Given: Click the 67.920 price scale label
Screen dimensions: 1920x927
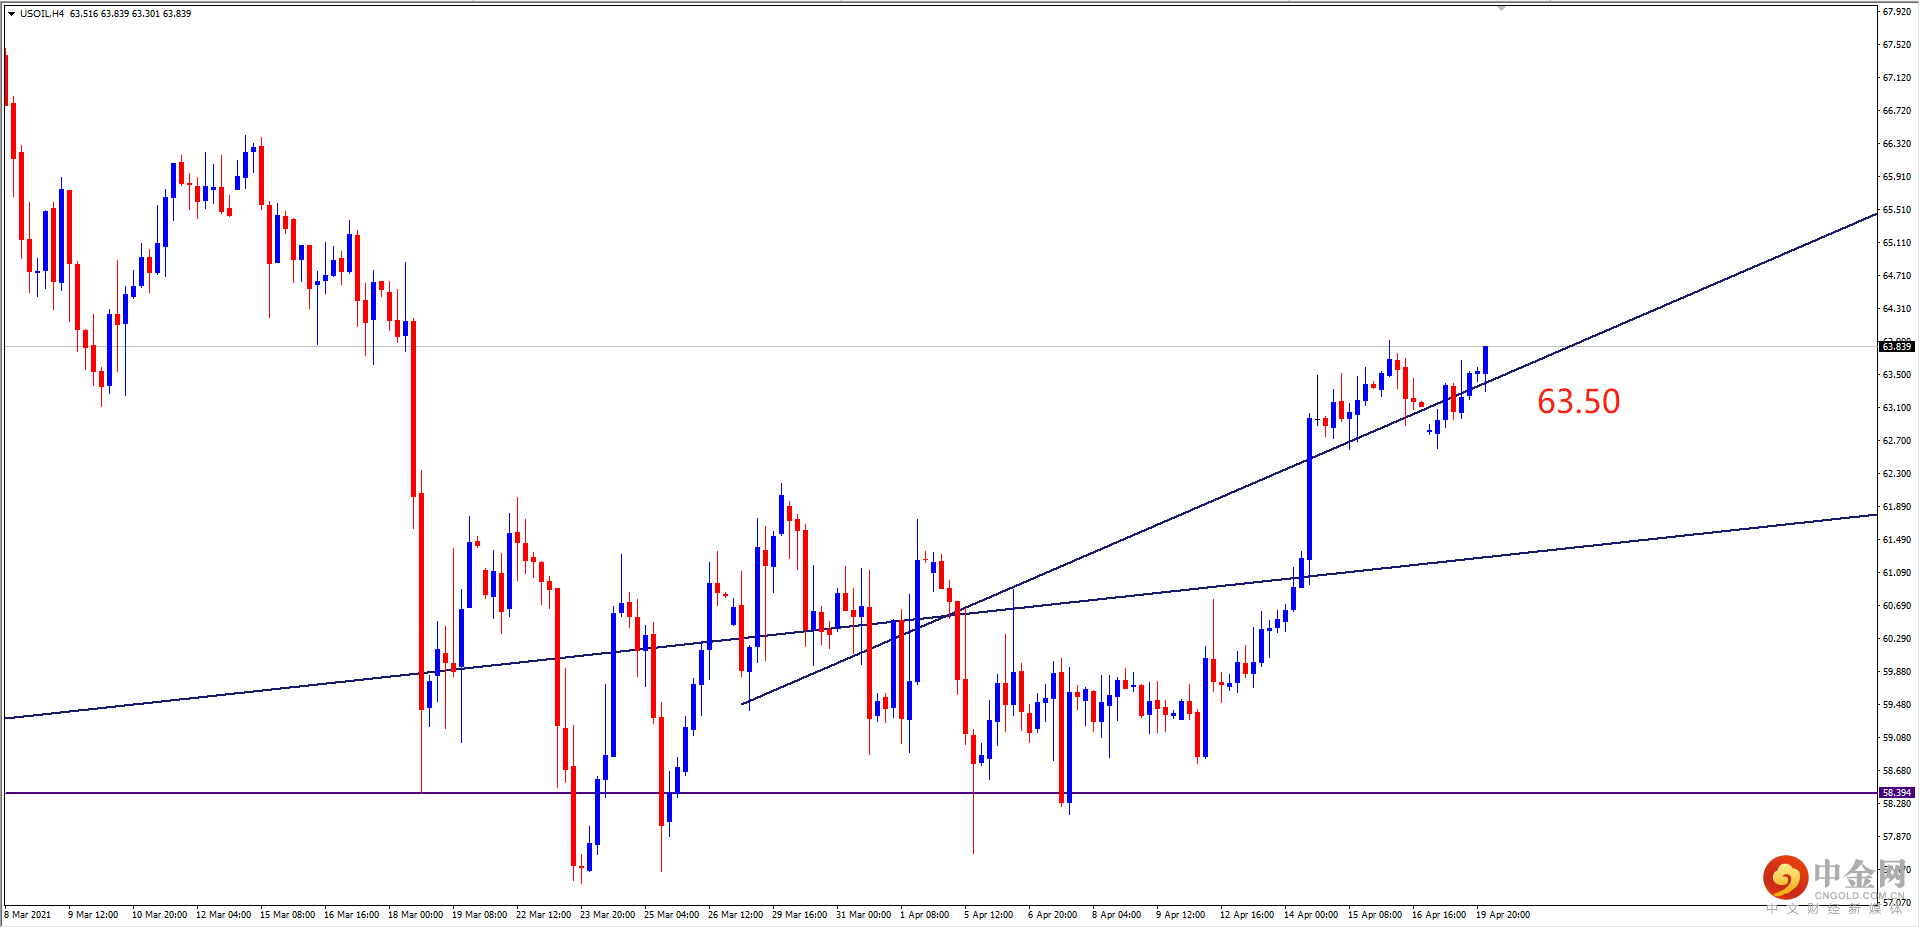Looking at the screenshot, I should (x=1896, y=12).
